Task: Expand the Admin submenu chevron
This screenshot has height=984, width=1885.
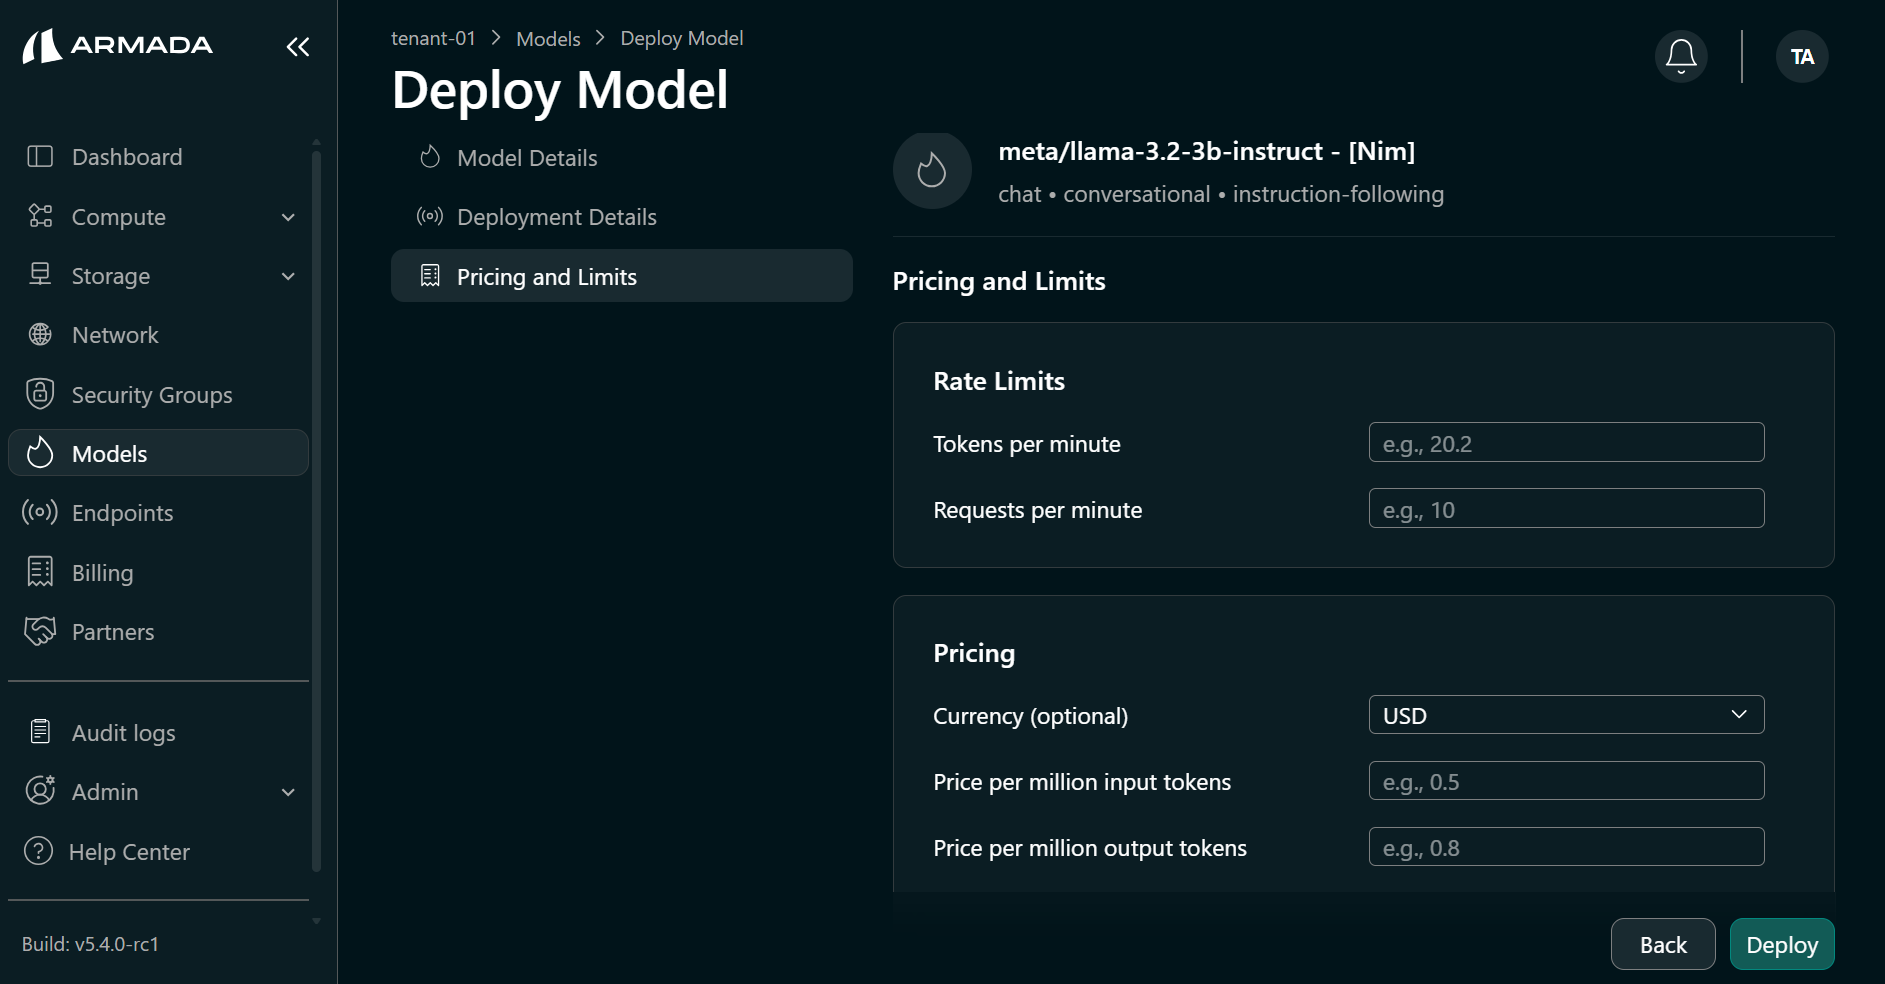Action: (x=288, y=792)
